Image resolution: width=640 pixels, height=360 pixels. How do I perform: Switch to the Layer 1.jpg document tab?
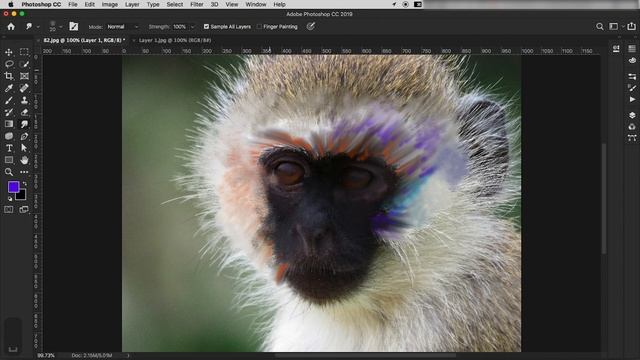click(x=175, y=40)
